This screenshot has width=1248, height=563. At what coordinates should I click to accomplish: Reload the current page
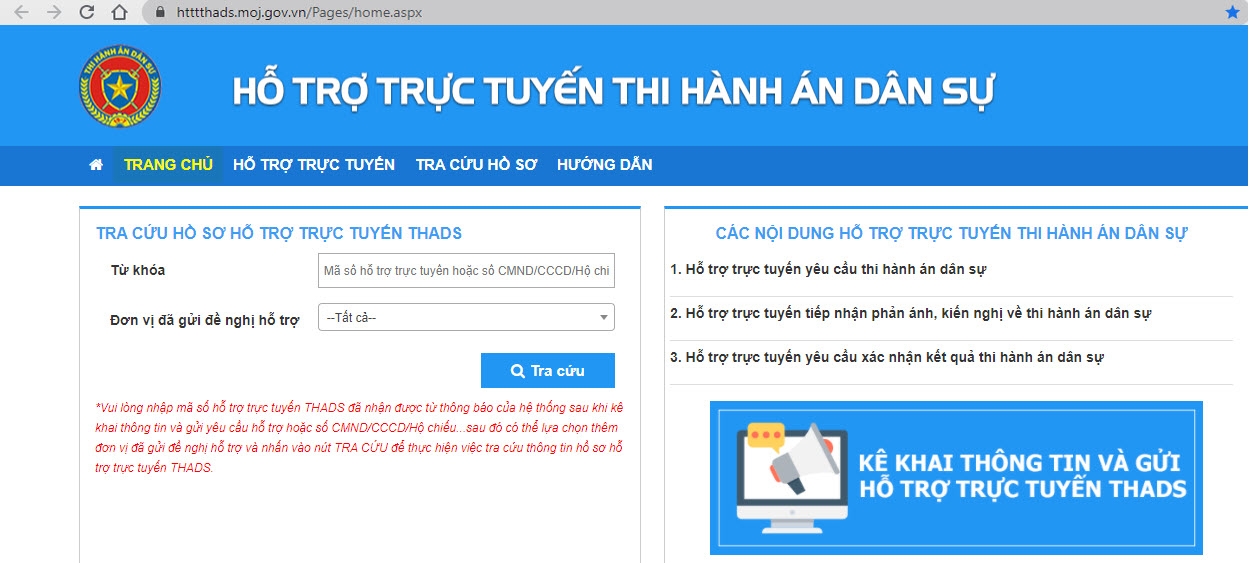pyautogui.click(x=87, y=12)
